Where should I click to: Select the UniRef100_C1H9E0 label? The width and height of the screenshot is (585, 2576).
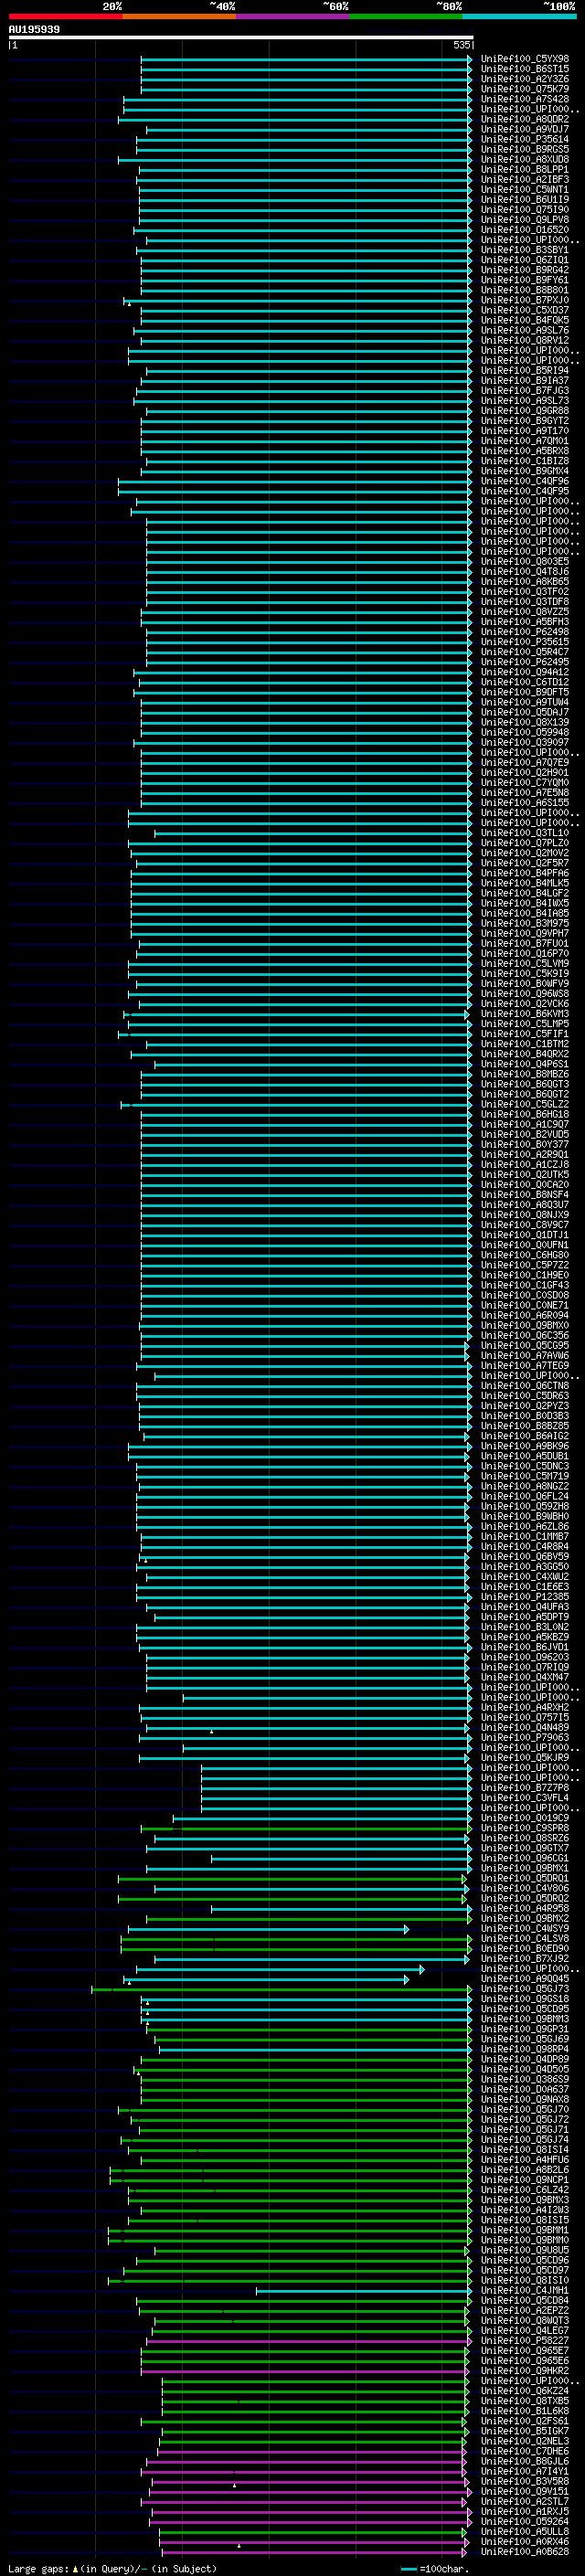tap(525, 1275)
